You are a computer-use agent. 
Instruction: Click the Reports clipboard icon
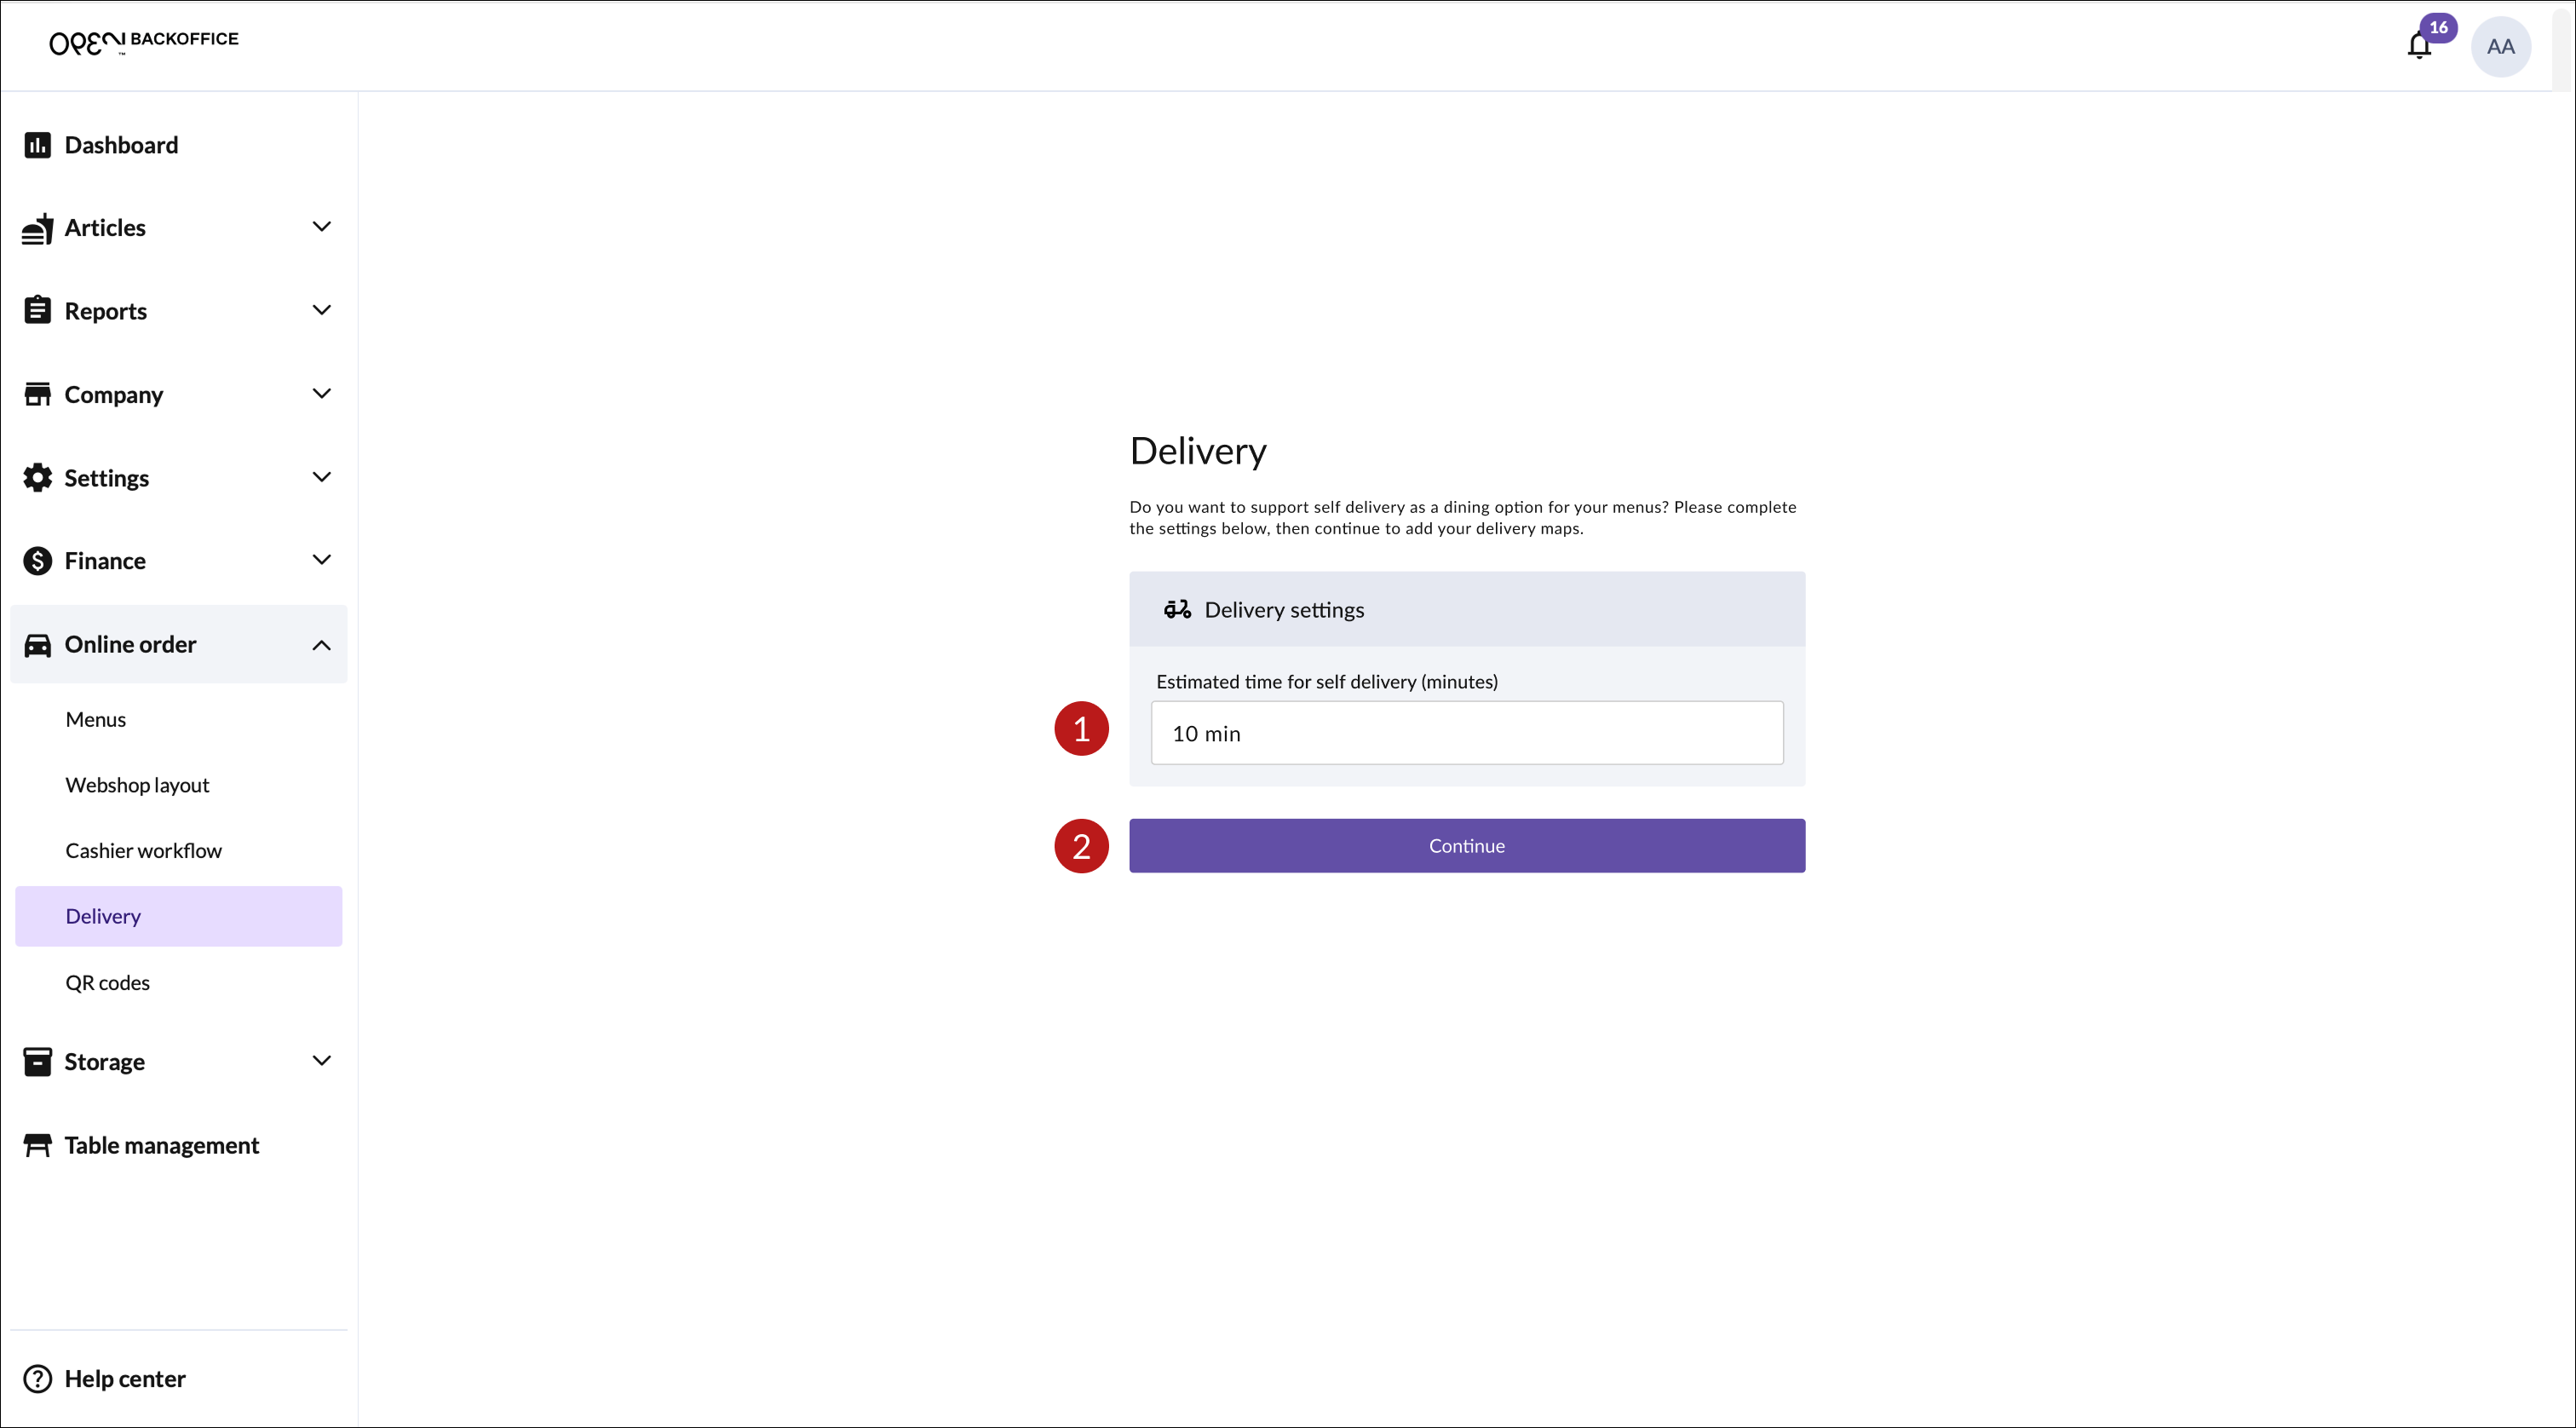coord(37,311)
